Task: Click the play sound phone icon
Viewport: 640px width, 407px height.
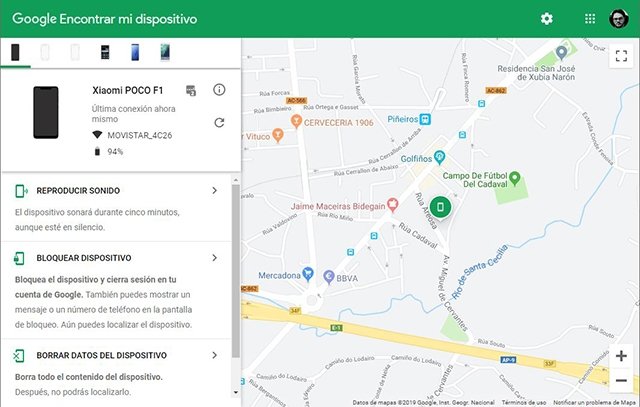Action: (x=21, y=191)
